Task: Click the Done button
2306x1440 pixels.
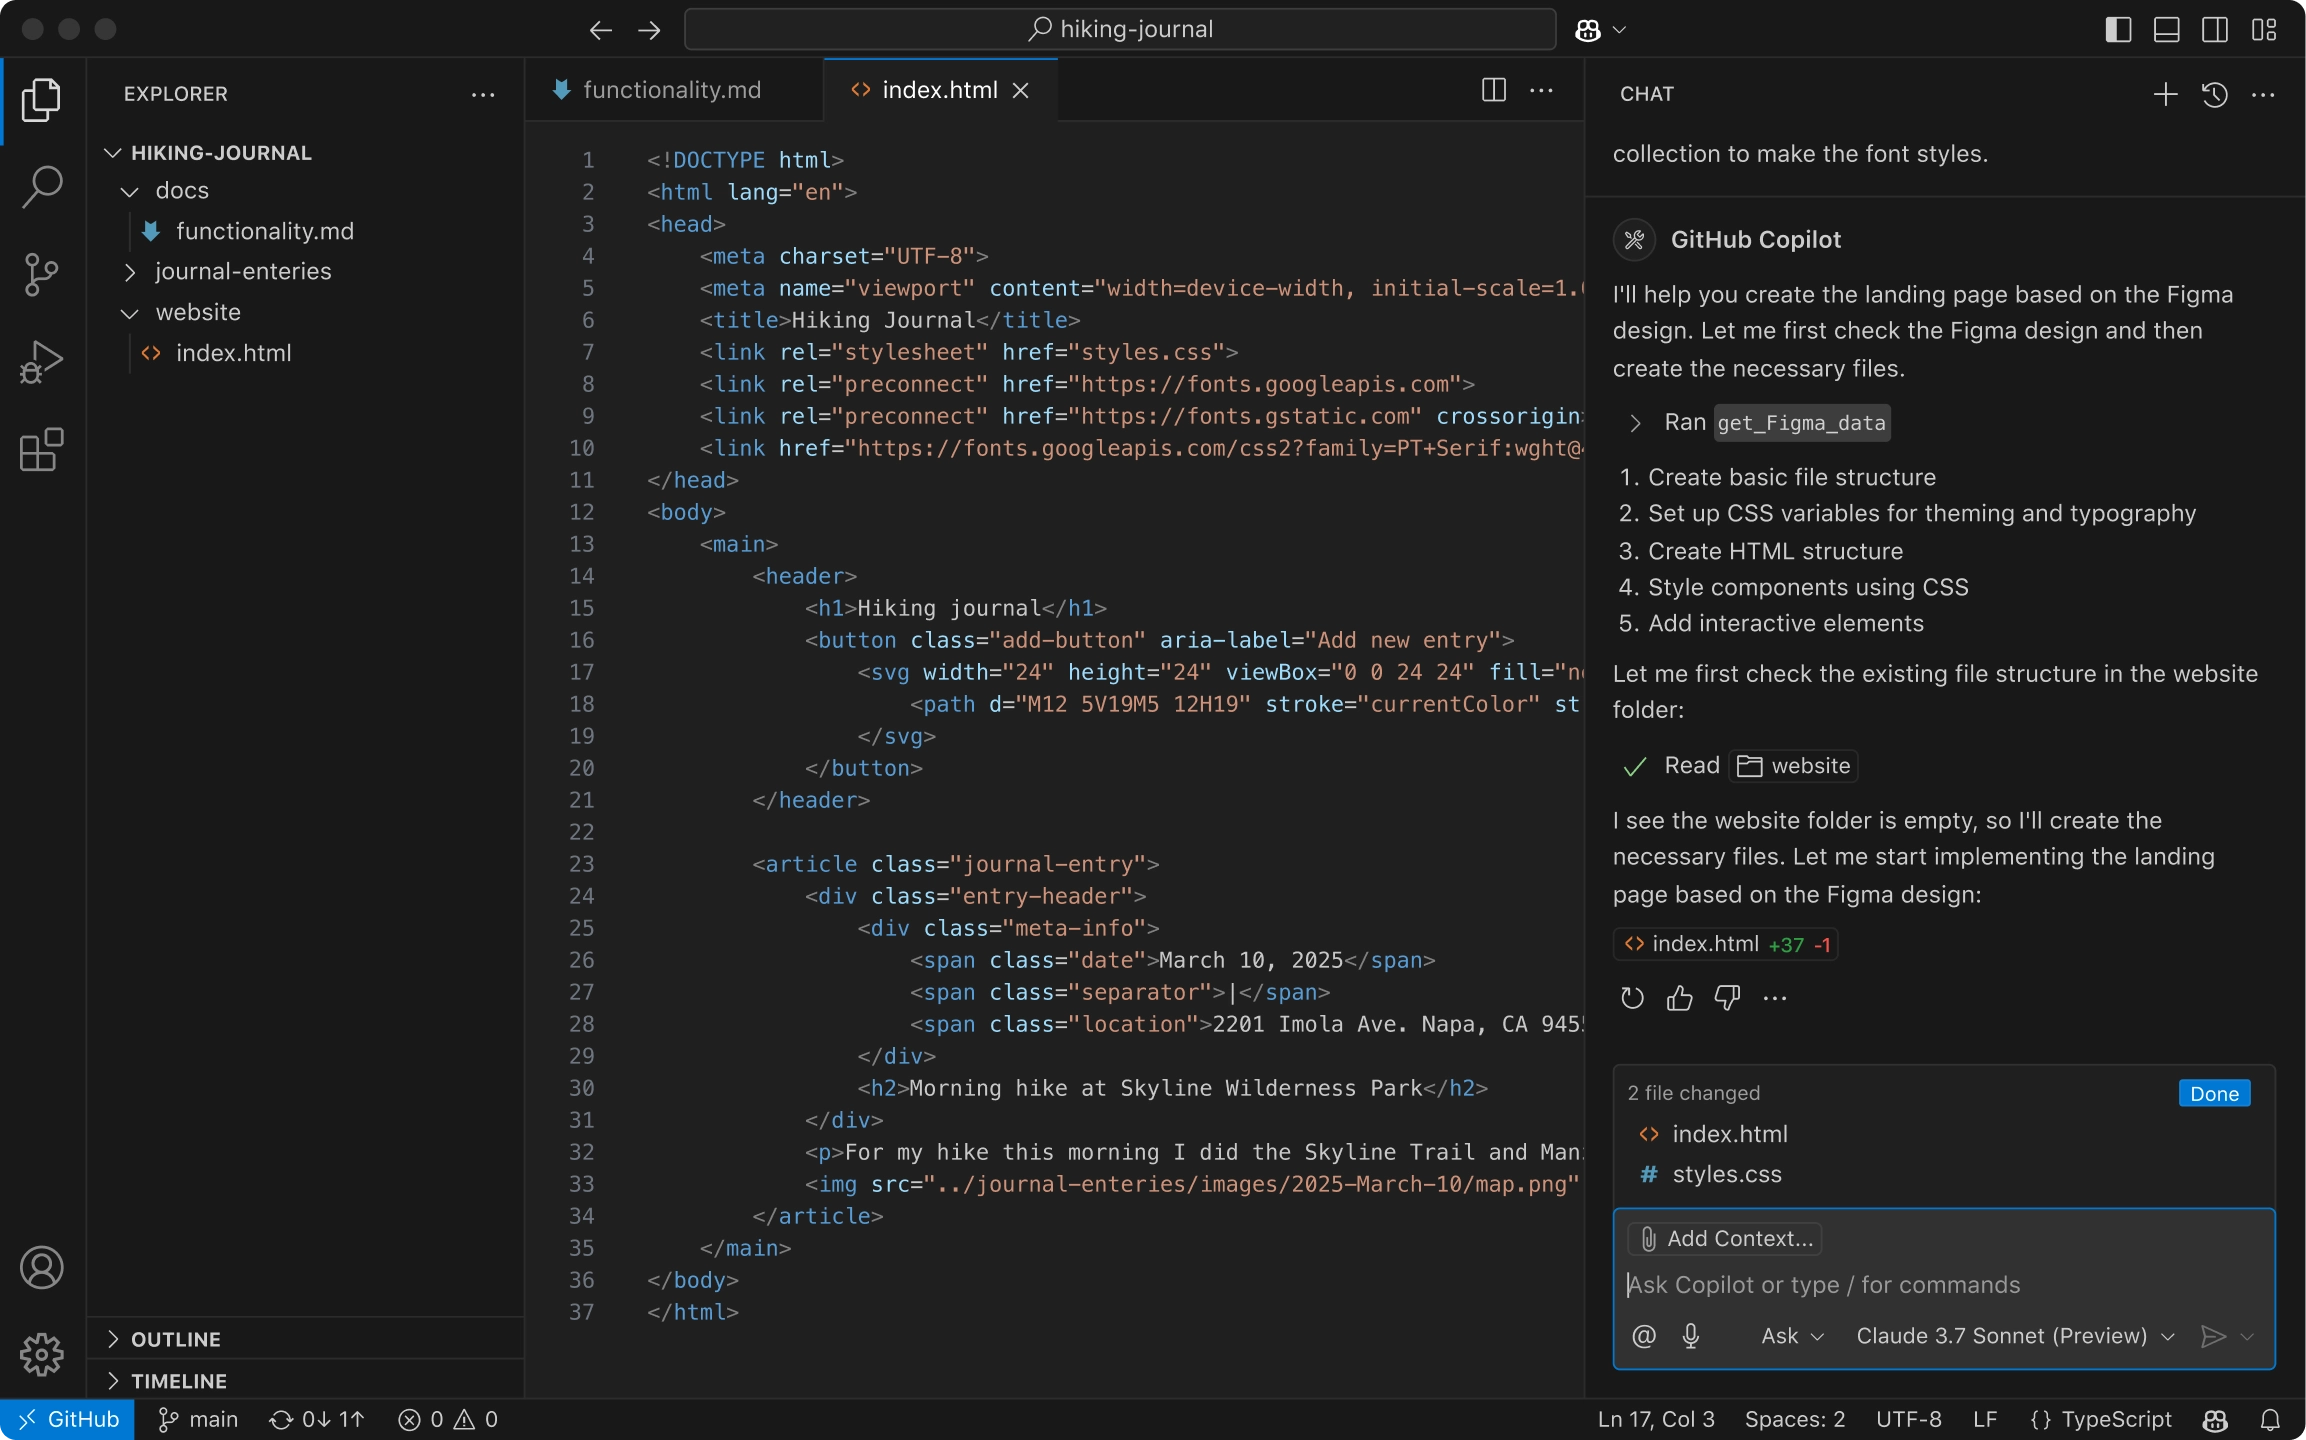Action: [2214, 1093]
